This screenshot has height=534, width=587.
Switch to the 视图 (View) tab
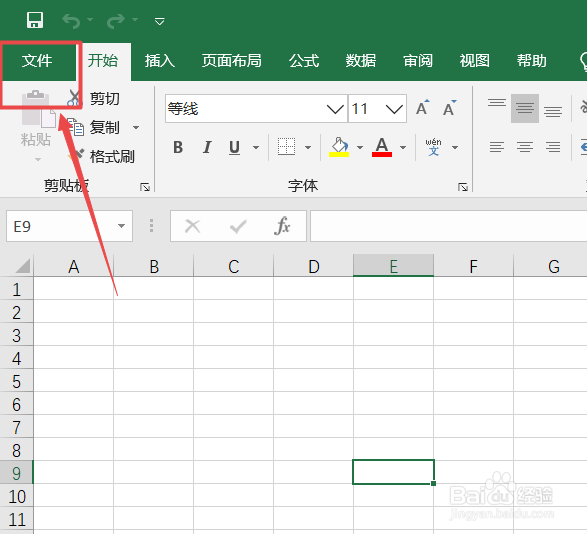(474, 61)
